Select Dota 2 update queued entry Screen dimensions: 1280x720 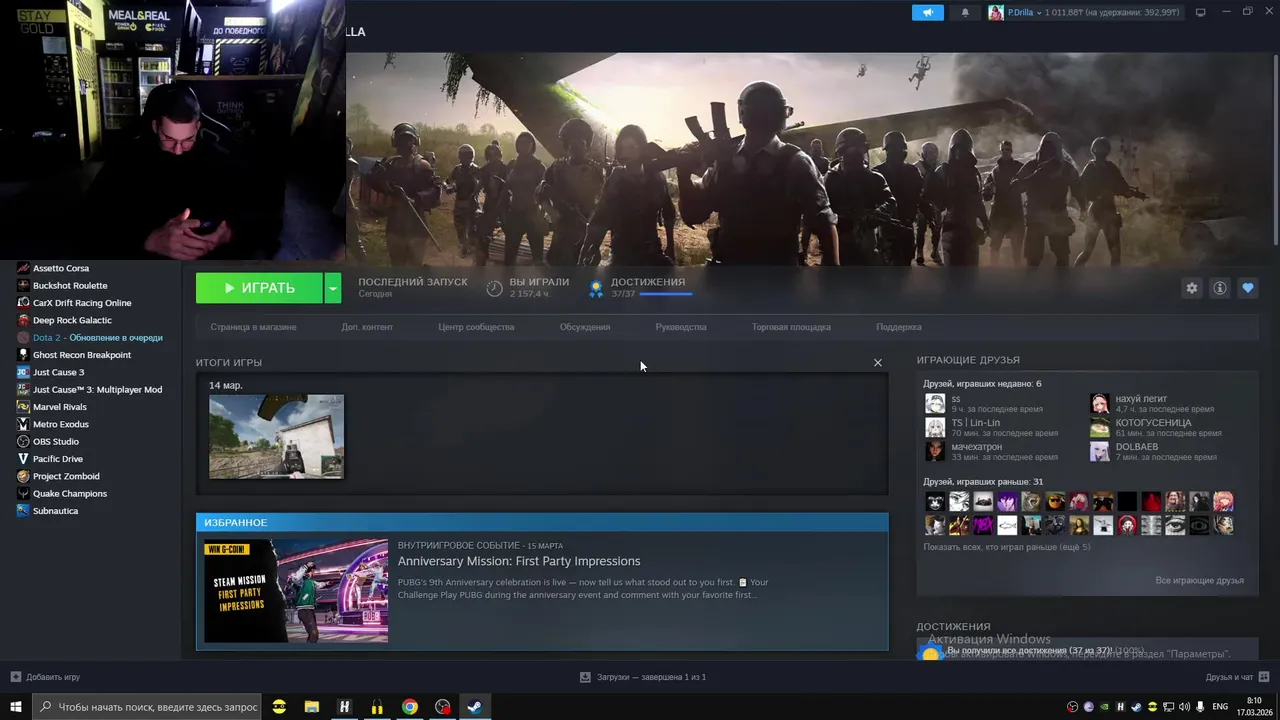click(x=97, y=338)
